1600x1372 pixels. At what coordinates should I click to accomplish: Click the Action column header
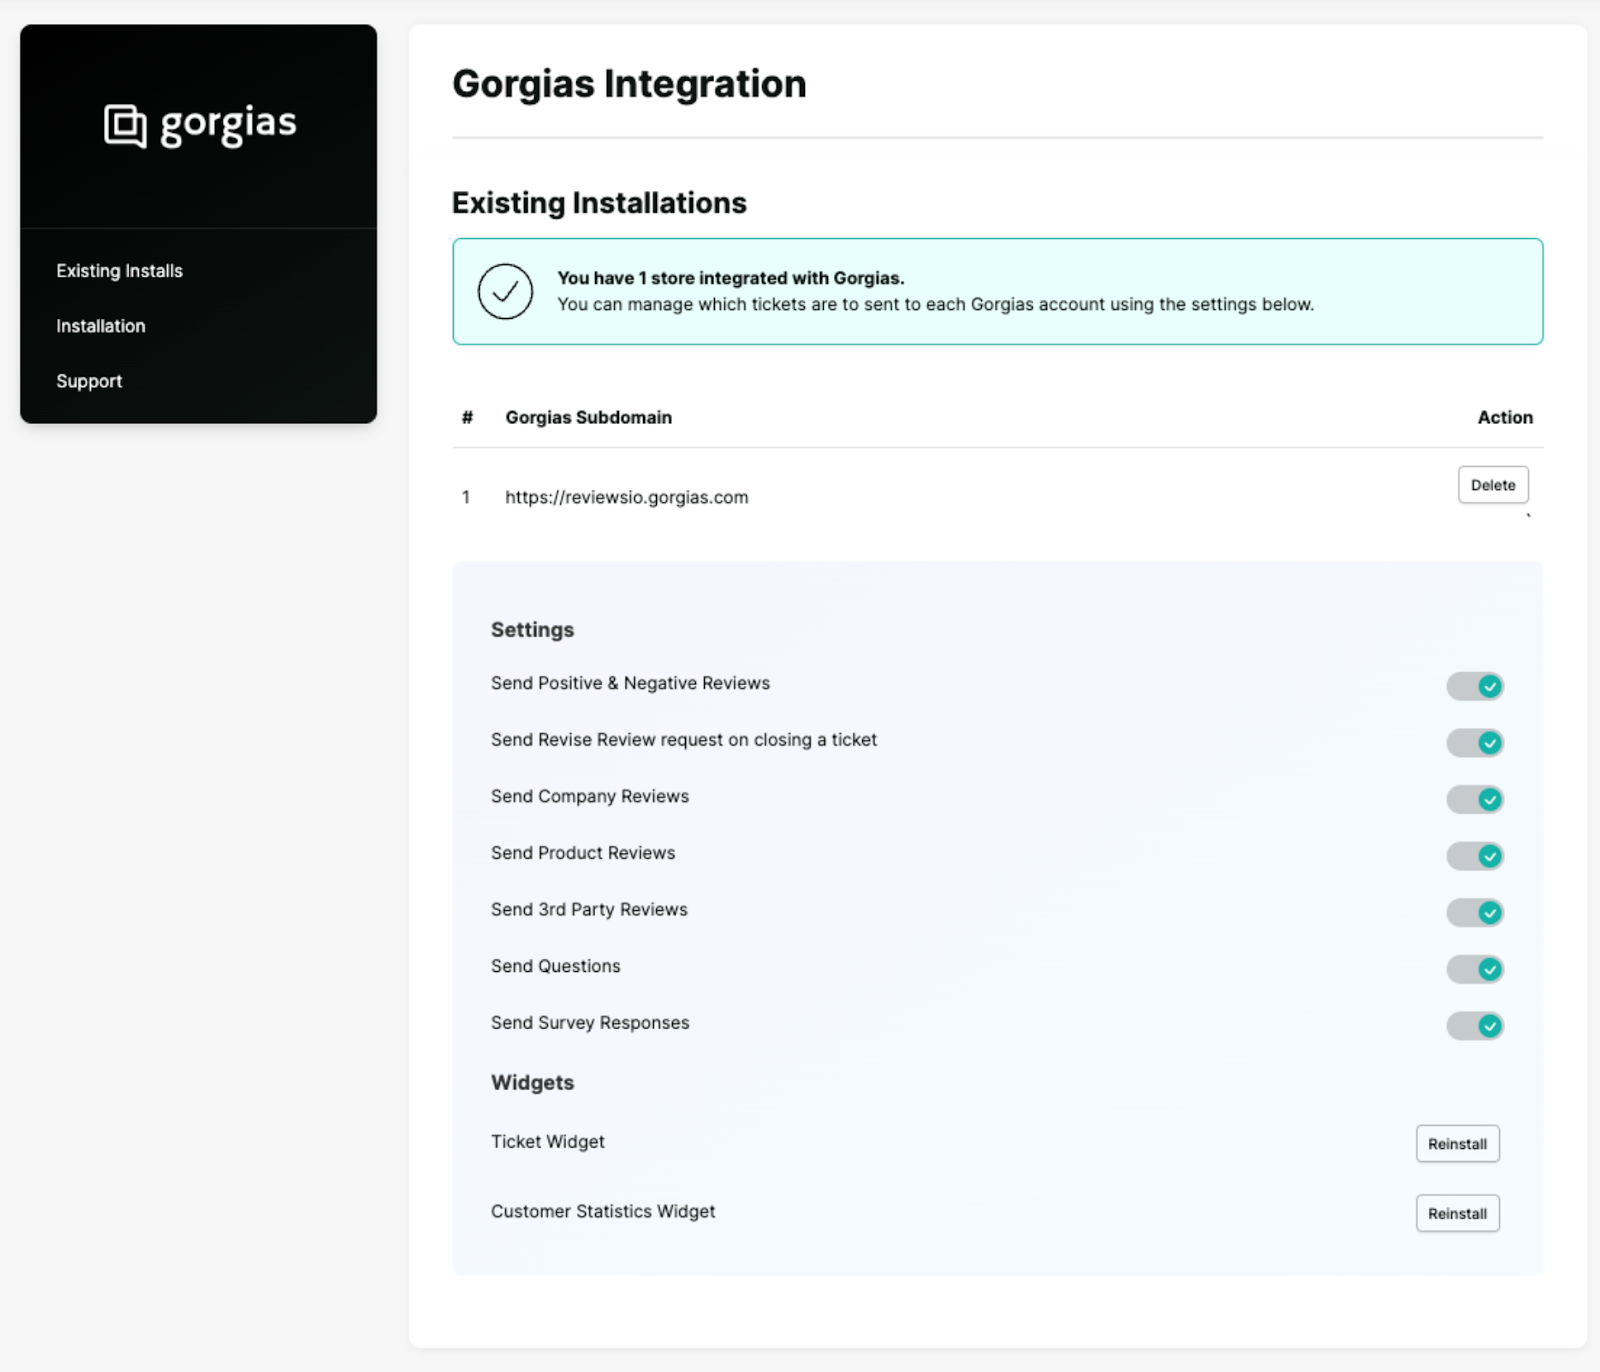tap(1505, 417)
